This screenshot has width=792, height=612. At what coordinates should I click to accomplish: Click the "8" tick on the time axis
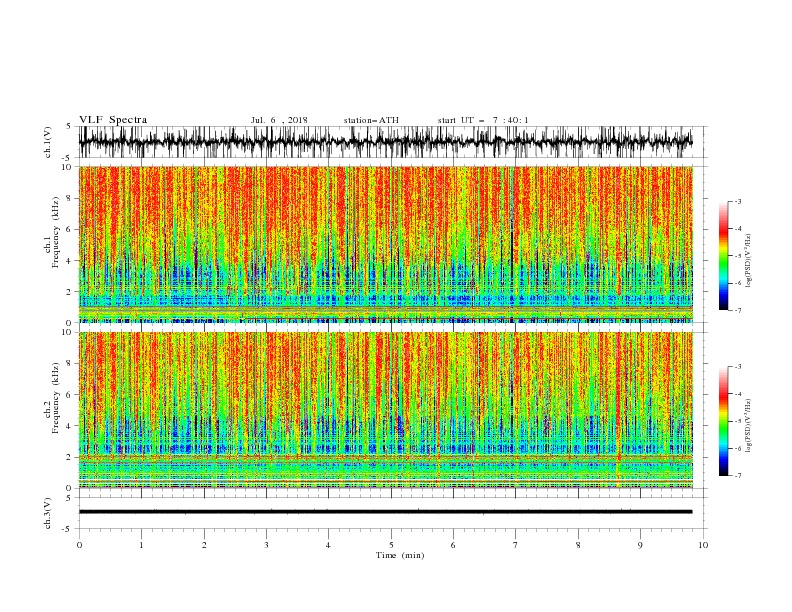[578, 545]
